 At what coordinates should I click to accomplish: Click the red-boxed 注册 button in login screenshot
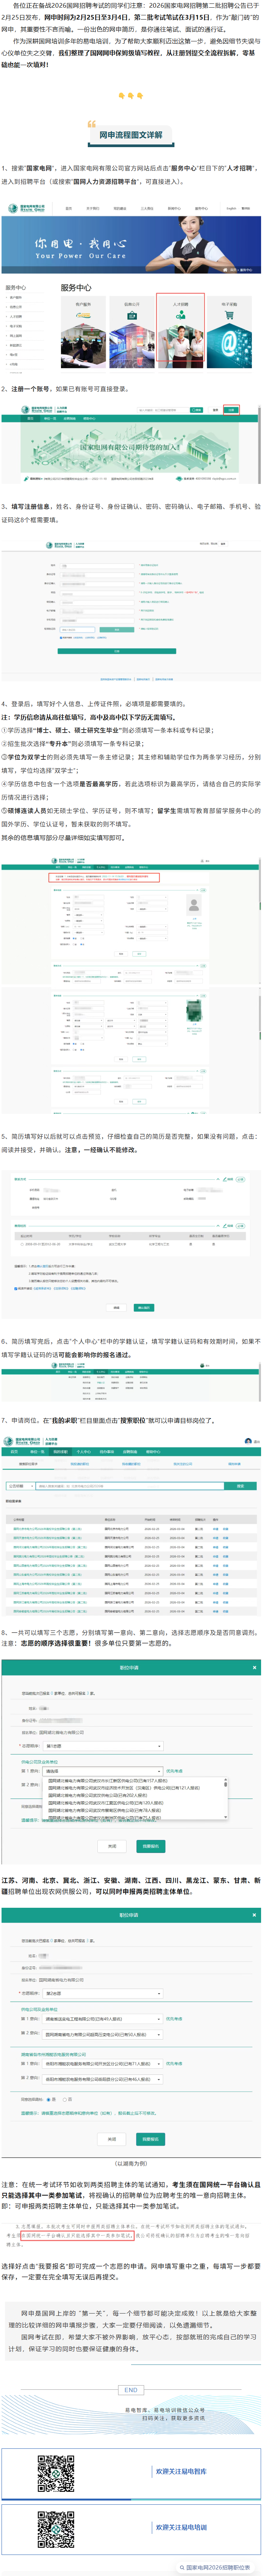click(232, 410)
